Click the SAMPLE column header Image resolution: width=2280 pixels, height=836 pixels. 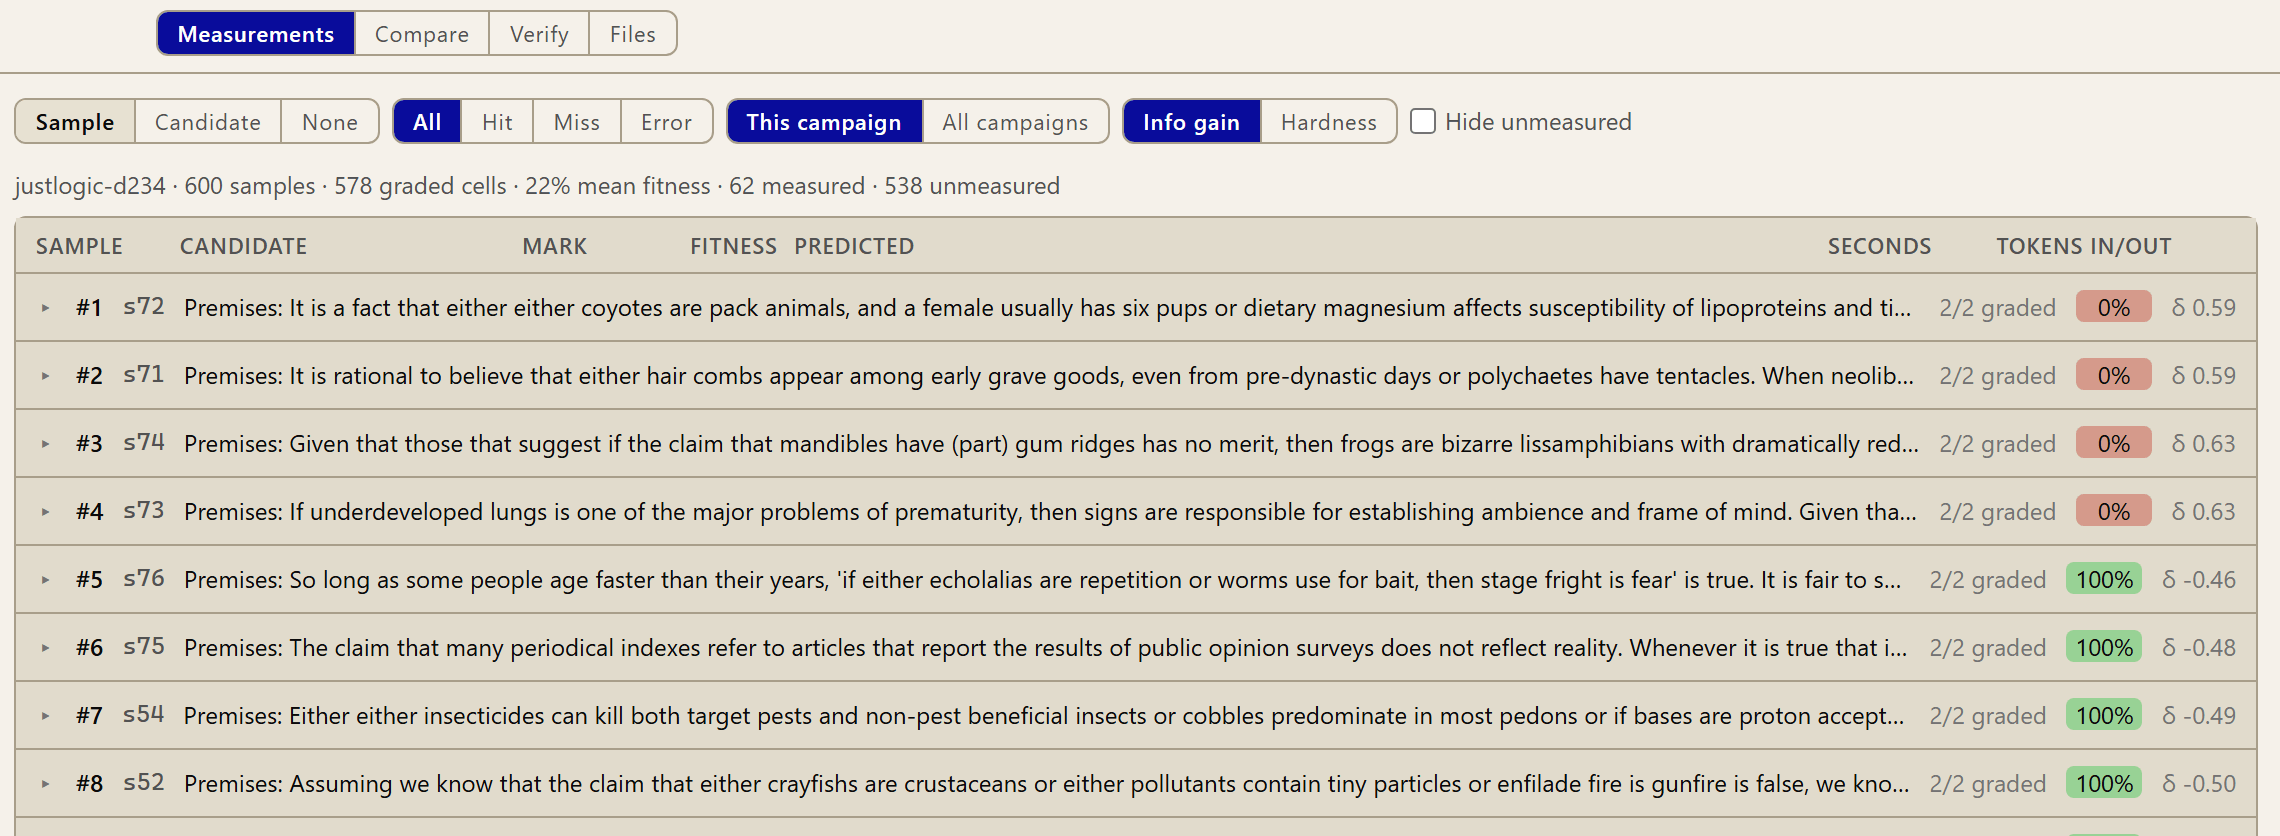(x=80, y=246)
